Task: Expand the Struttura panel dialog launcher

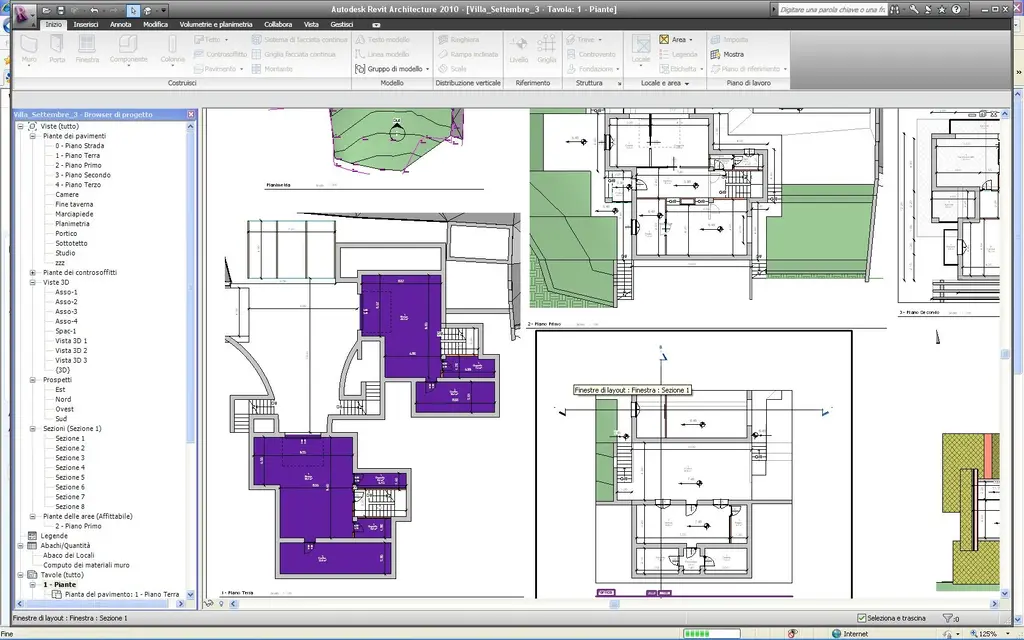Action: click(619, 84)
